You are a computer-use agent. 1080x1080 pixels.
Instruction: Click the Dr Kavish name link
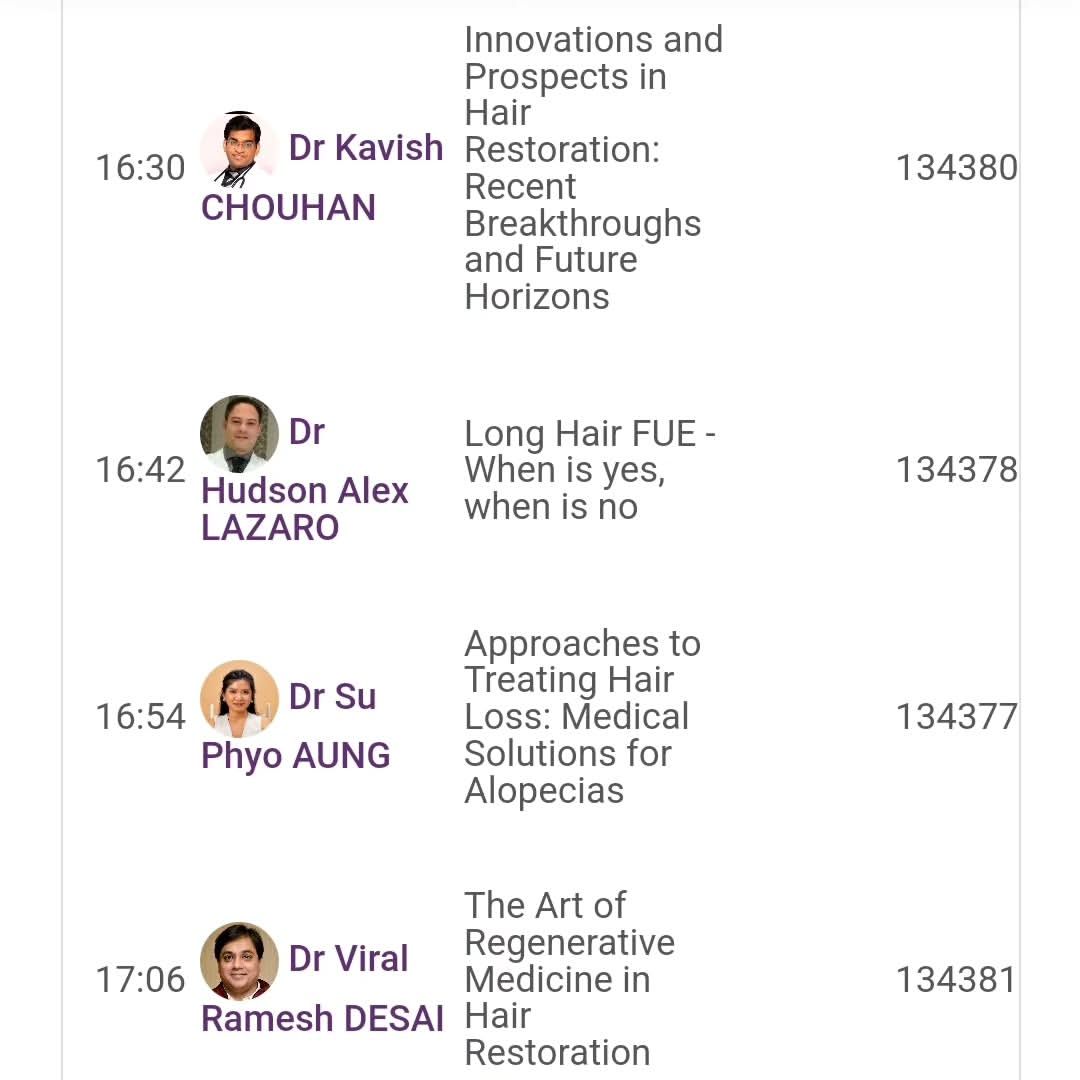coord(366,148)
